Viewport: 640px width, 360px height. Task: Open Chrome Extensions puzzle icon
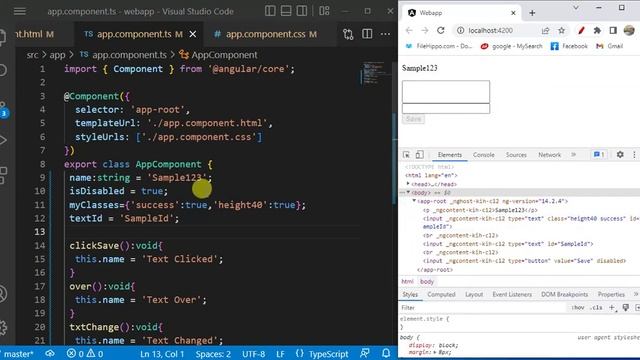click(597, 31)
